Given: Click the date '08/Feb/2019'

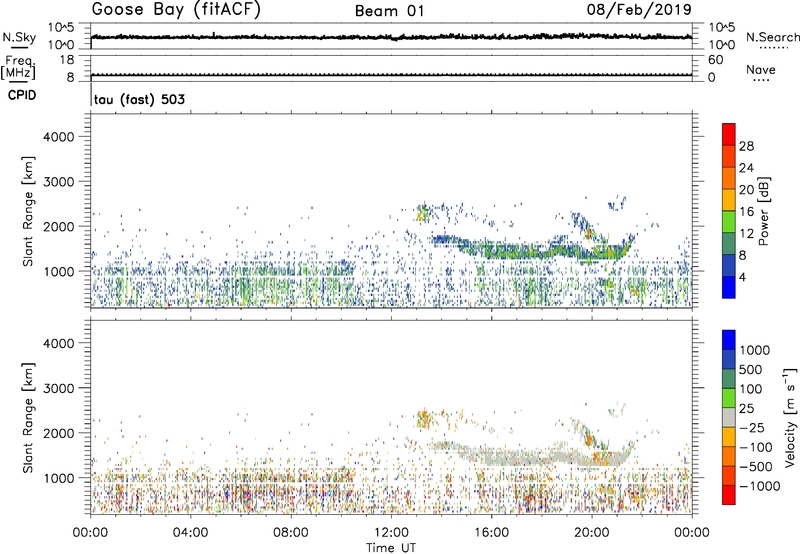Looking at the screenshot, I should [639, 9].
